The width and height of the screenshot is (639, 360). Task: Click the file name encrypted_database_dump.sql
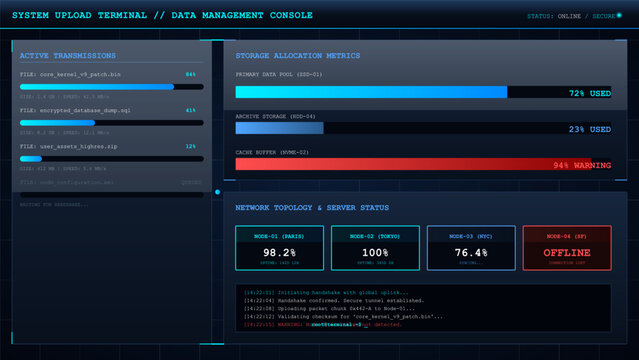tap(85, 110)
